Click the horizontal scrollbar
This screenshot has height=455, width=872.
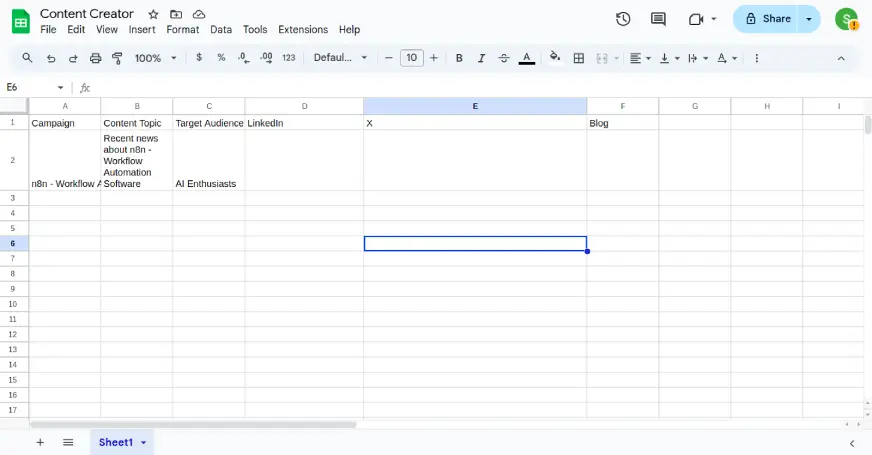tap(193, 424)
